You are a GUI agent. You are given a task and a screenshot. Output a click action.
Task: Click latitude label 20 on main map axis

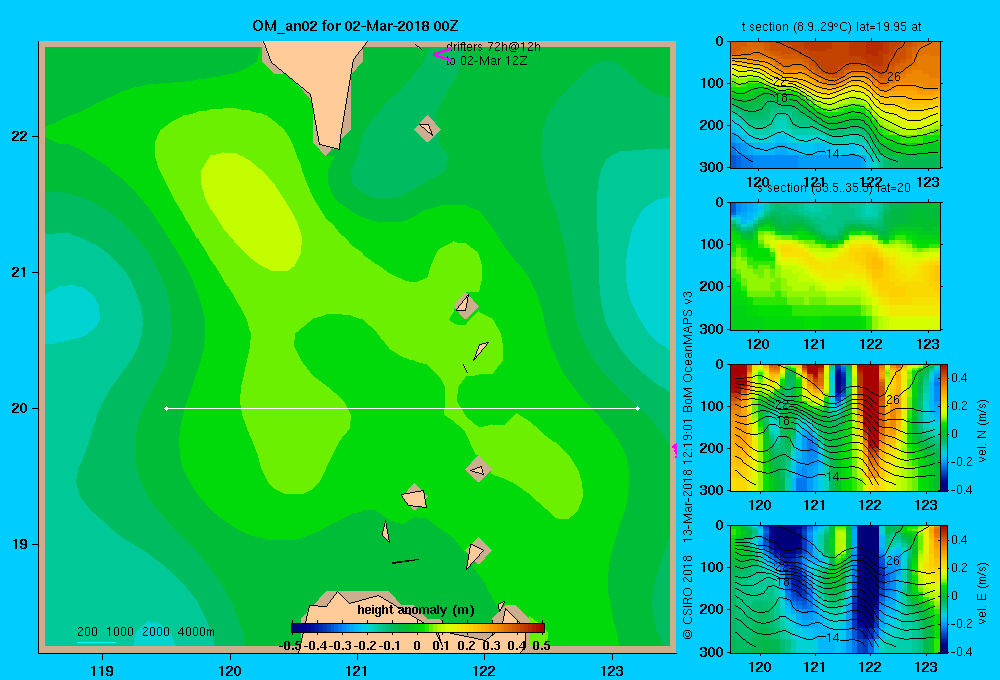tap(20, 408)
